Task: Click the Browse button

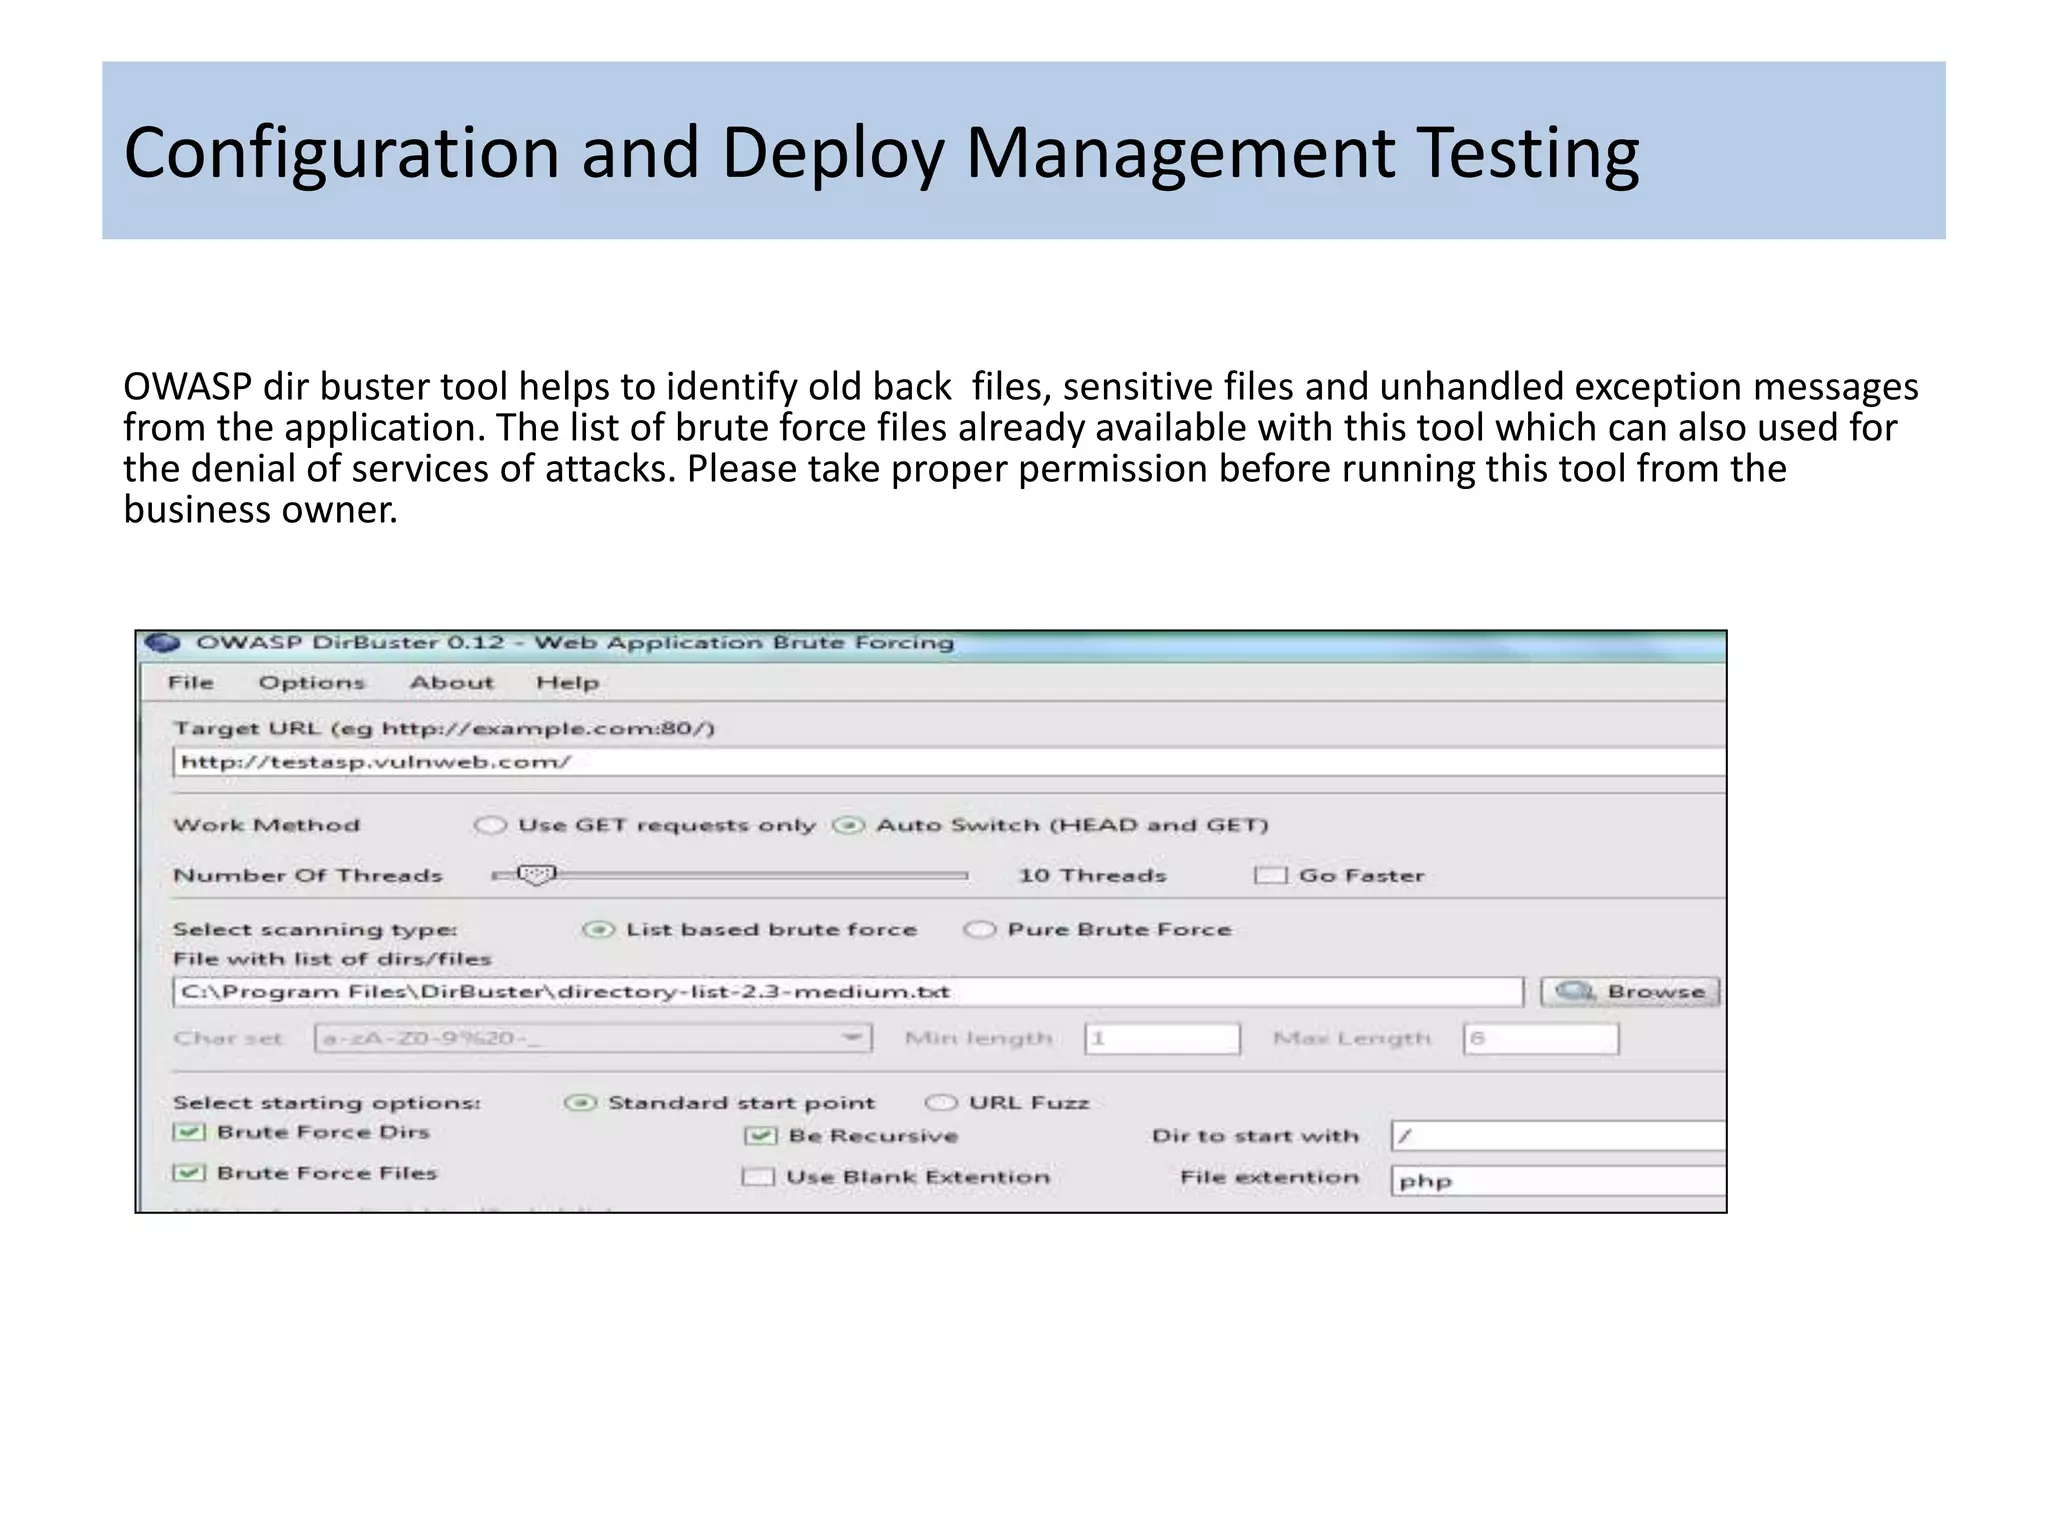Action: coord(1630,992)
